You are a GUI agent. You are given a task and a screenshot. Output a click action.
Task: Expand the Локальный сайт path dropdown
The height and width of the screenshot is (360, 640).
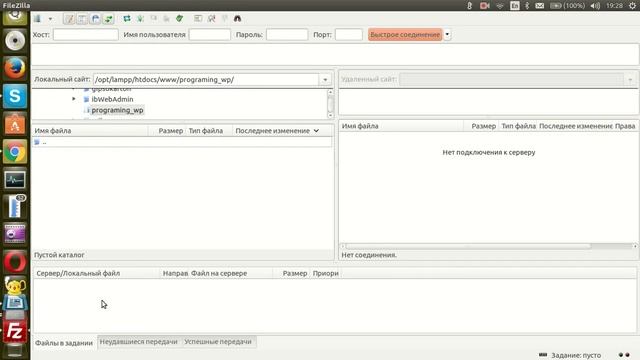(325, 80)
